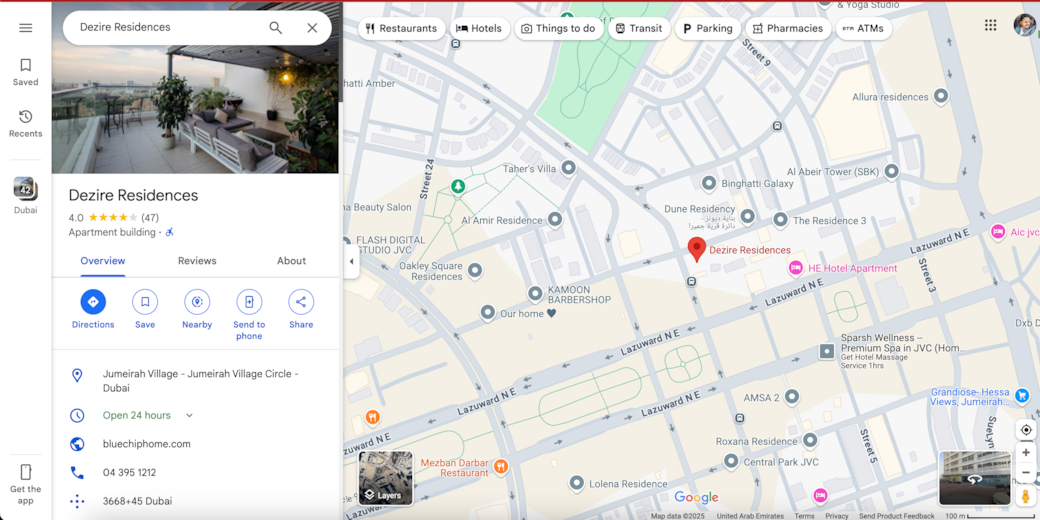
Task: Click the Send to phone icon
Action: pos(249,302)
